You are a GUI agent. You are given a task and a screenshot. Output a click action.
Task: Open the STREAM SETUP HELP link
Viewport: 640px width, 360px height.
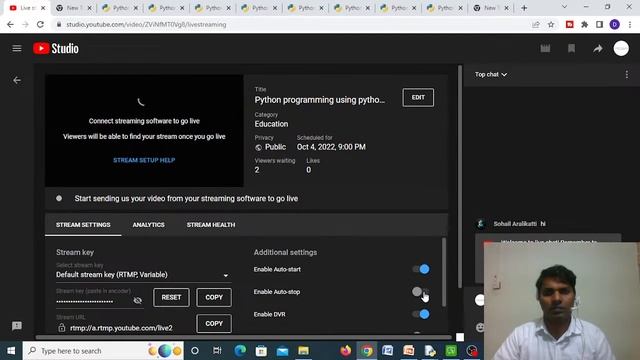144,160
